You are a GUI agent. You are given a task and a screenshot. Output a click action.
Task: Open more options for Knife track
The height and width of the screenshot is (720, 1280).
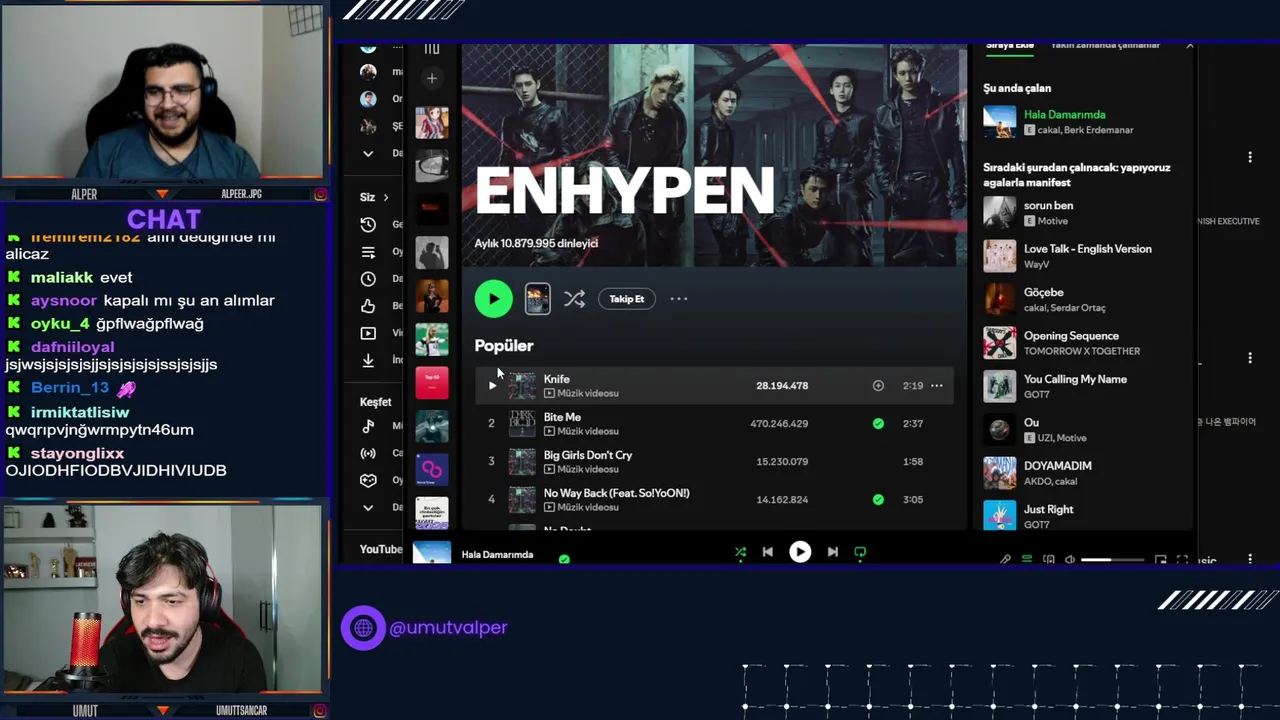click(x=937, y=385)
